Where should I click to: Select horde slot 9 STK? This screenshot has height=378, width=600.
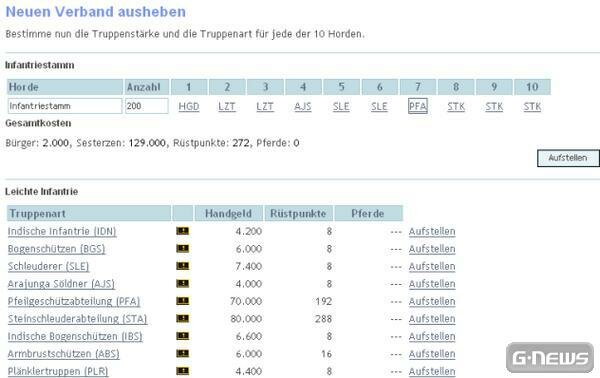tap(494, 106)
